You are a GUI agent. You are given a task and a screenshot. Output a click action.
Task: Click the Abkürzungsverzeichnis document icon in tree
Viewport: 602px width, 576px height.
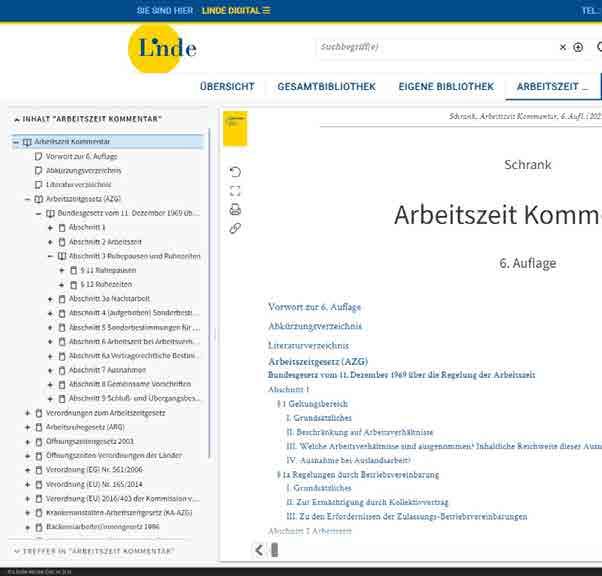click(38, 170)
